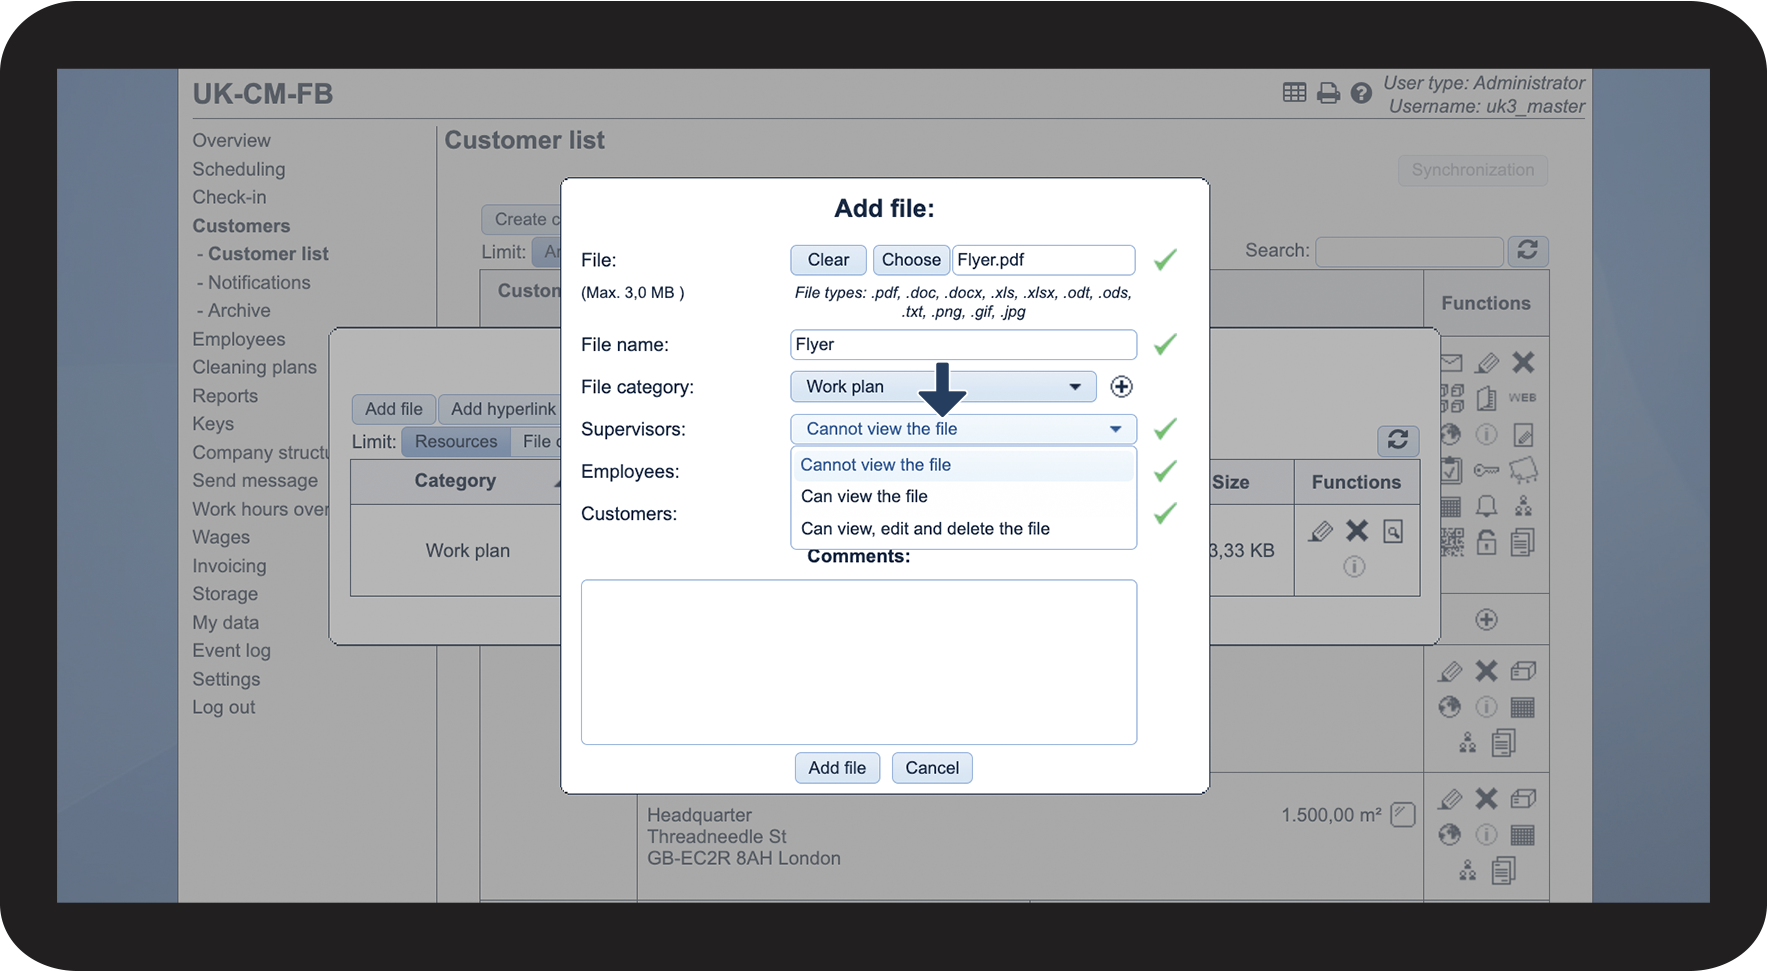Select the Resources limit tab
The width and height of the screenshot is (1767, 971).
[x=456, y=442]
